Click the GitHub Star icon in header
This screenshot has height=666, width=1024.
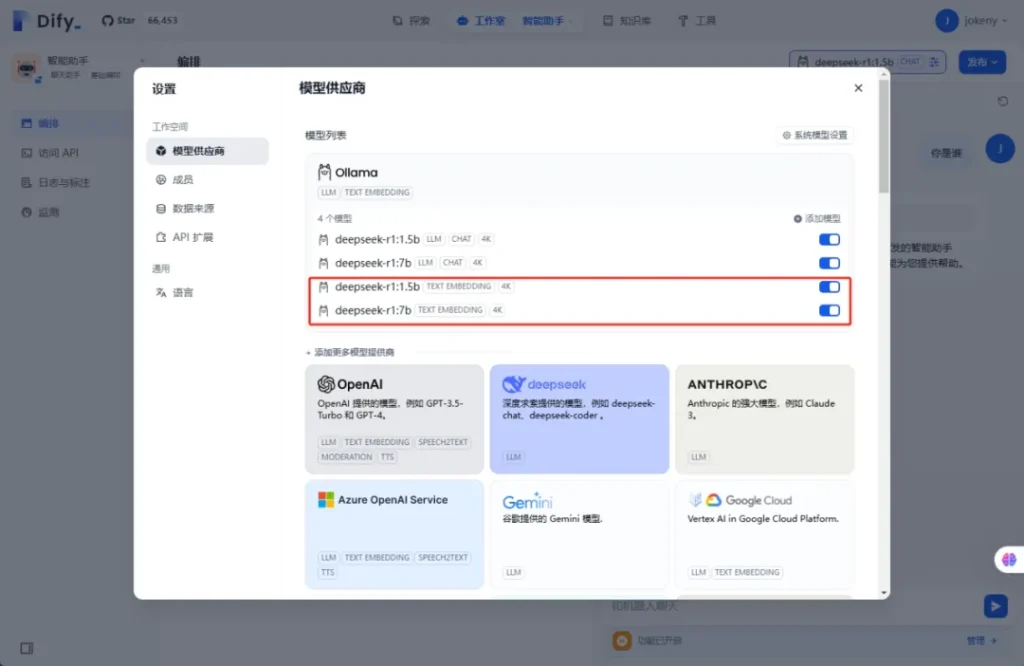tap(108, 20)
